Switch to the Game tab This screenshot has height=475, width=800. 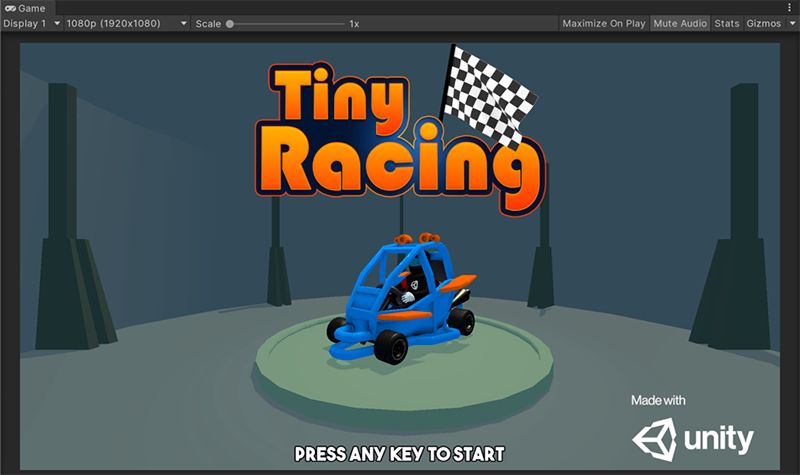26,8
